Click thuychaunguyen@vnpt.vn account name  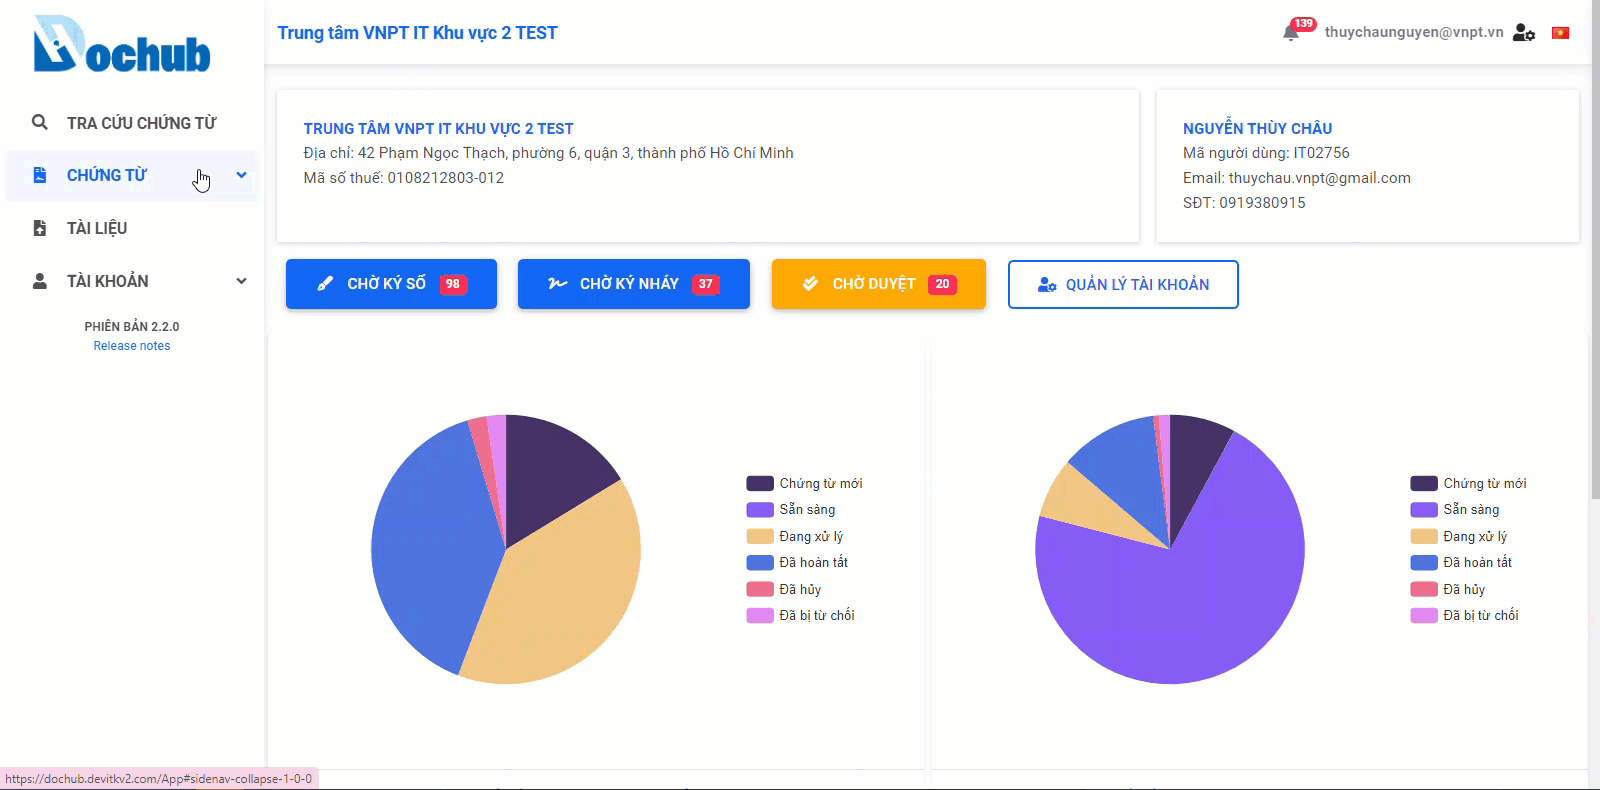pyautogui.click(x=1414, y=32)
